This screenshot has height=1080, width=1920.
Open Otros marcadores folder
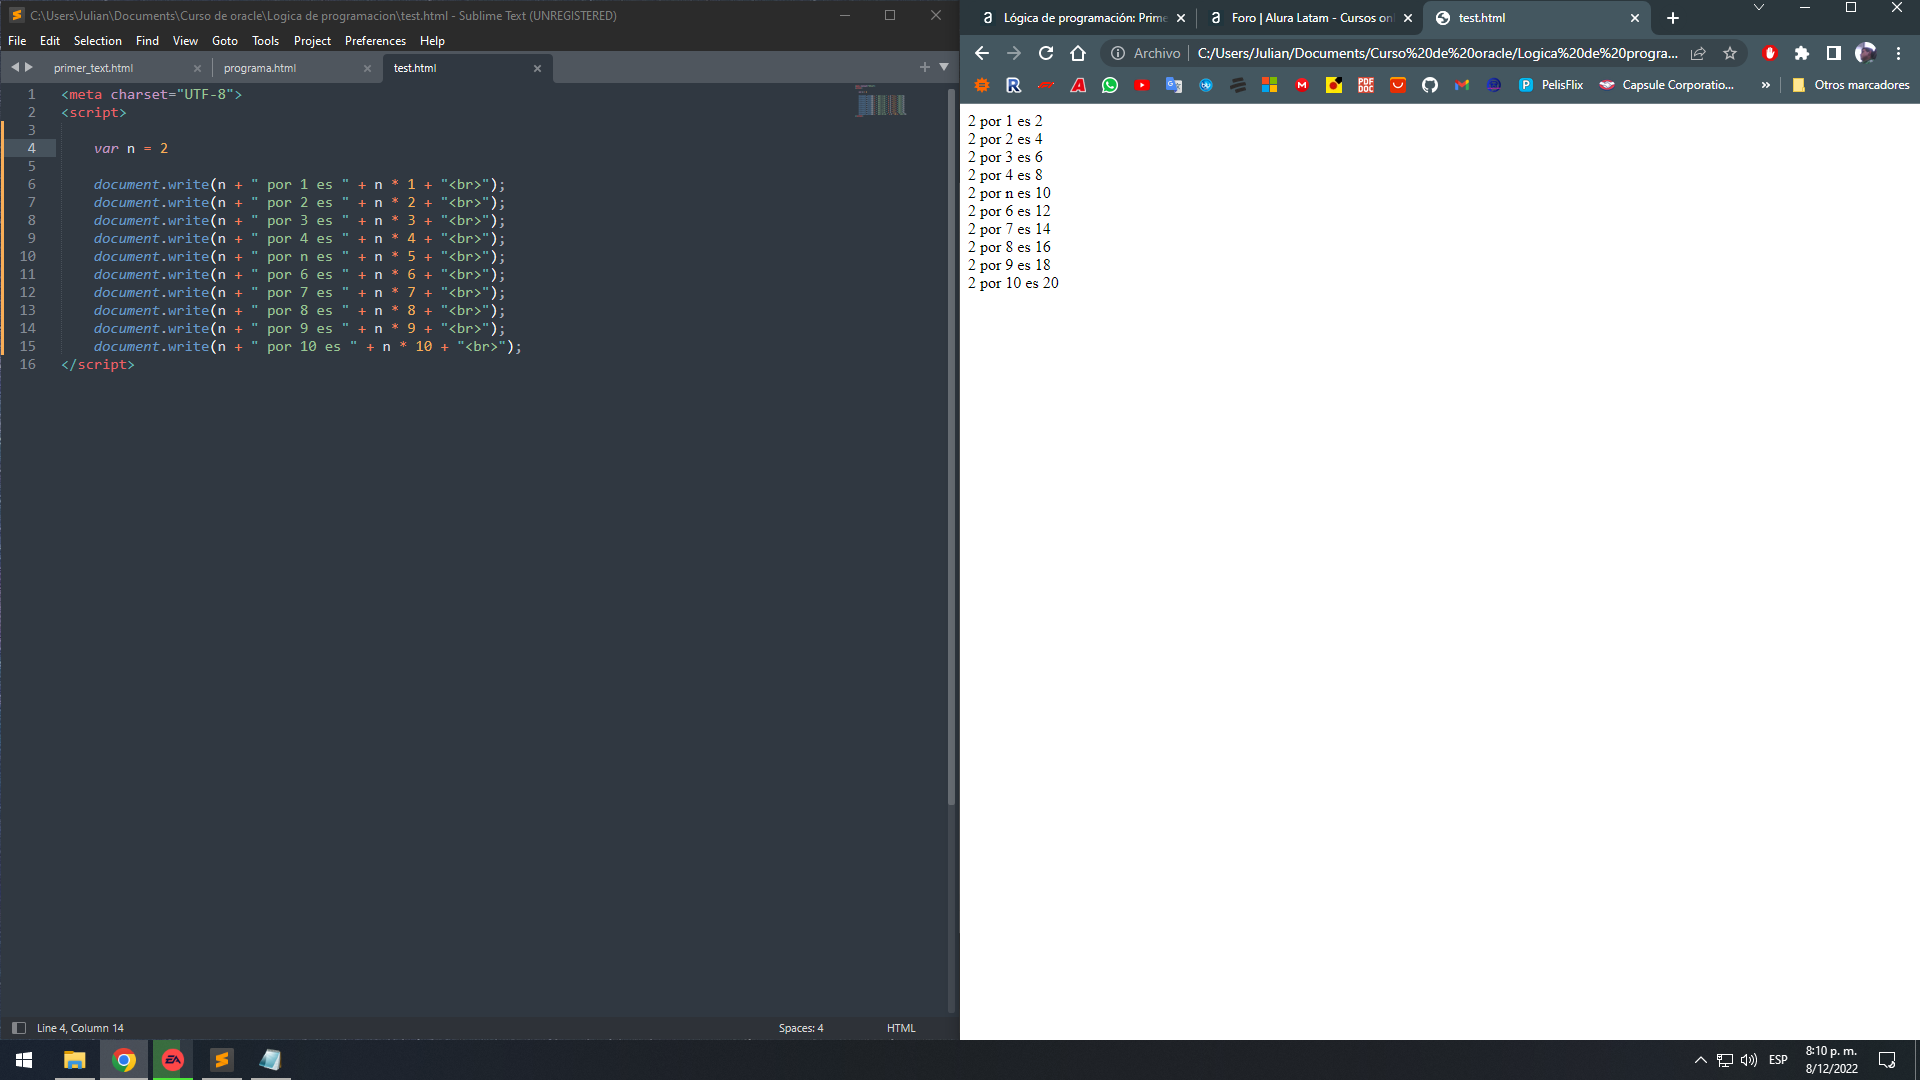coord(1851,85)
